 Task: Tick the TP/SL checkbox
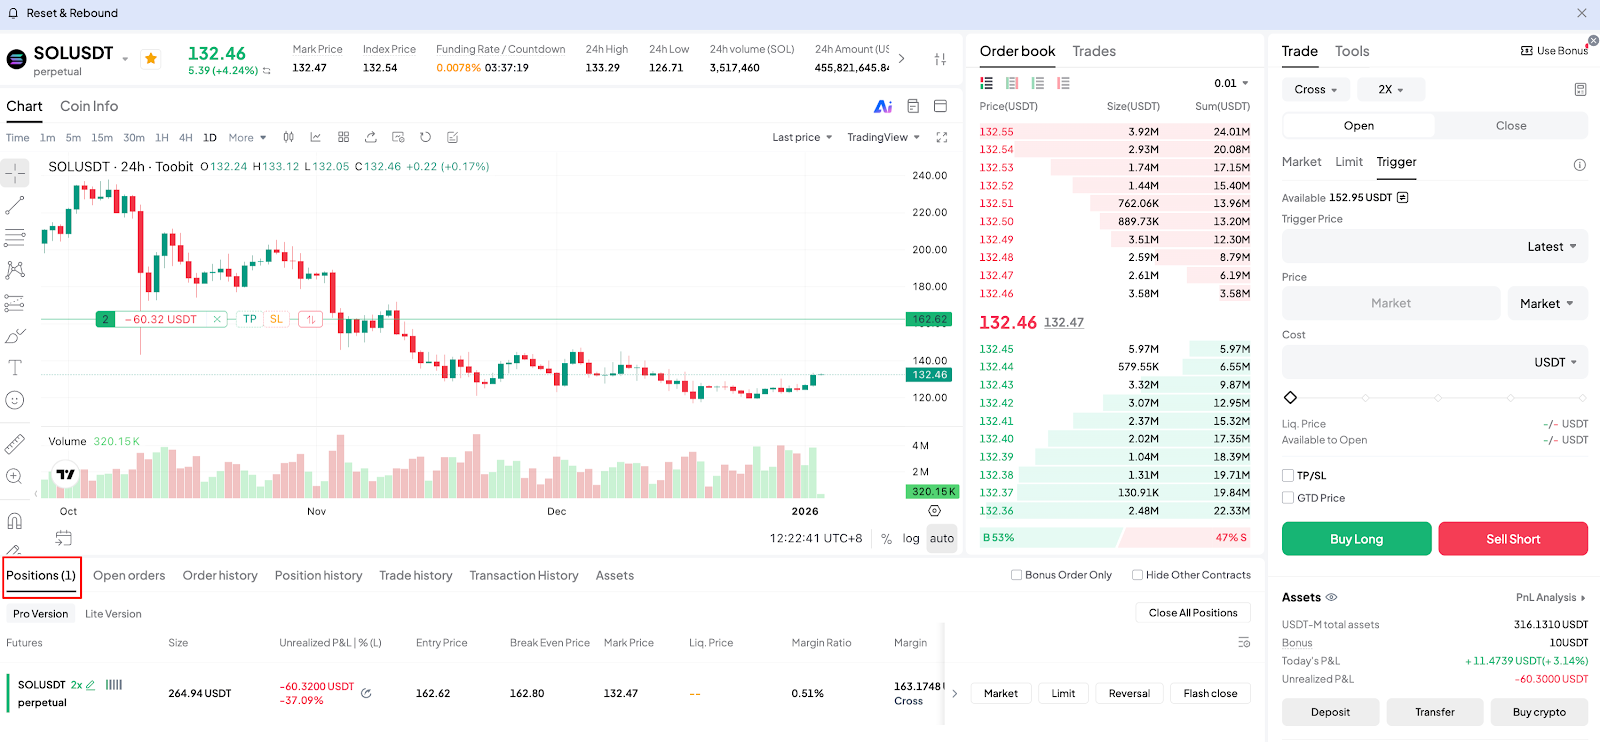pyautogui.click(x=1288, y=476)
